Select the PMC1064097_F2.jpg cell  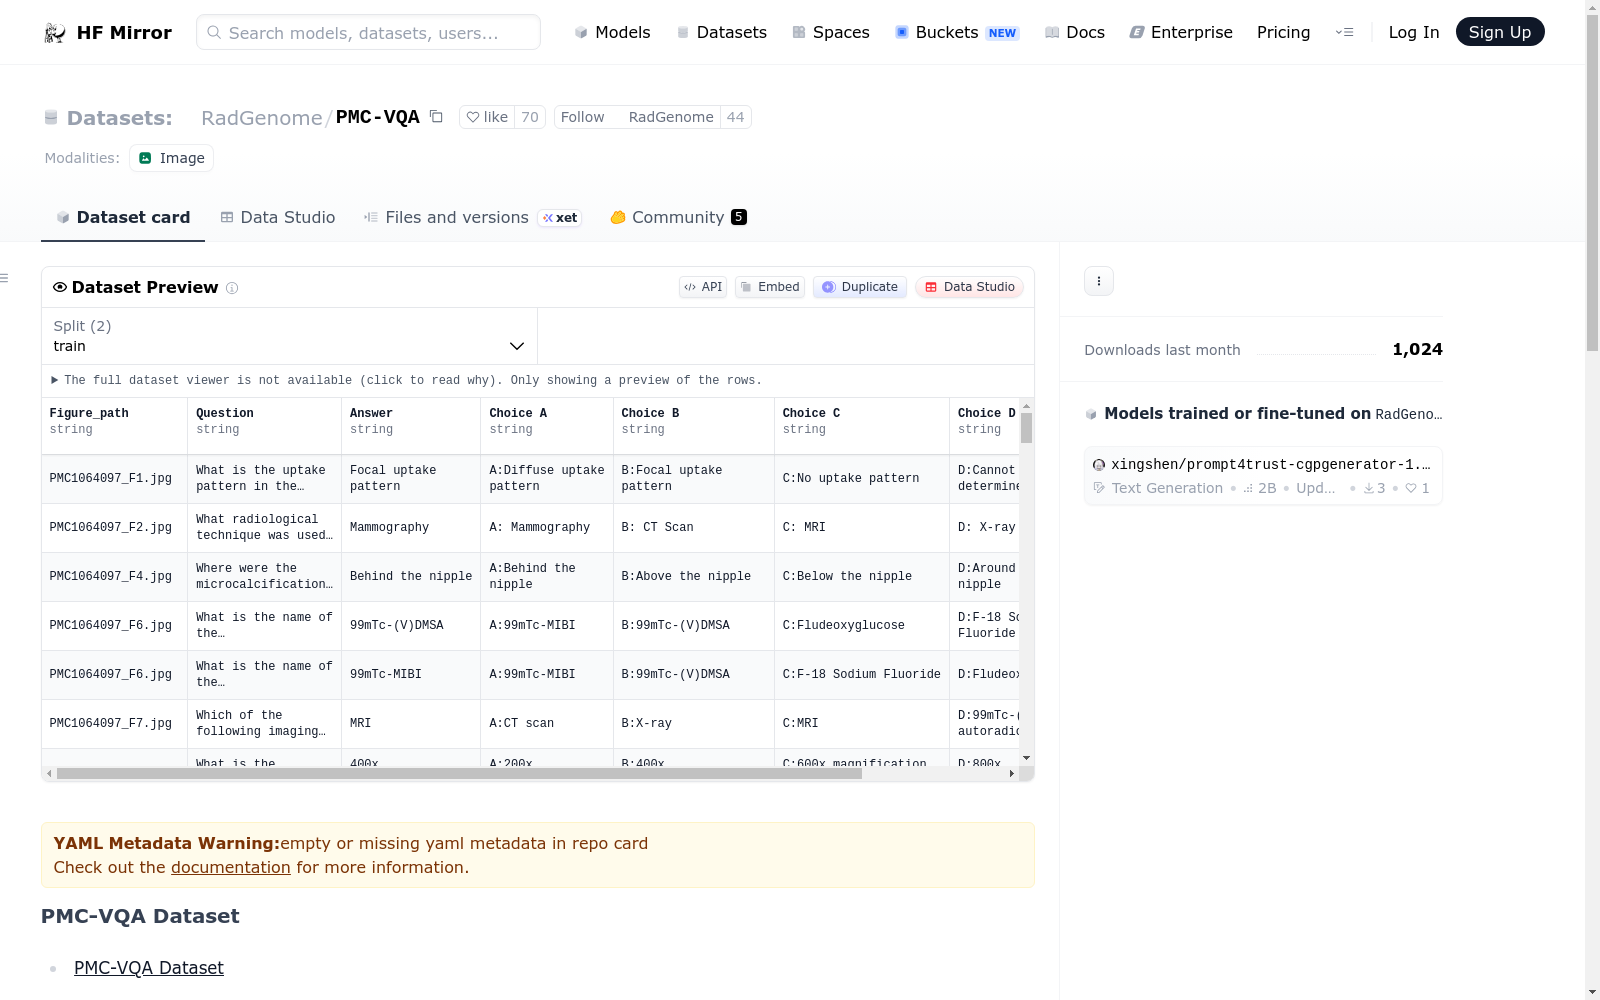click(114, 528)
